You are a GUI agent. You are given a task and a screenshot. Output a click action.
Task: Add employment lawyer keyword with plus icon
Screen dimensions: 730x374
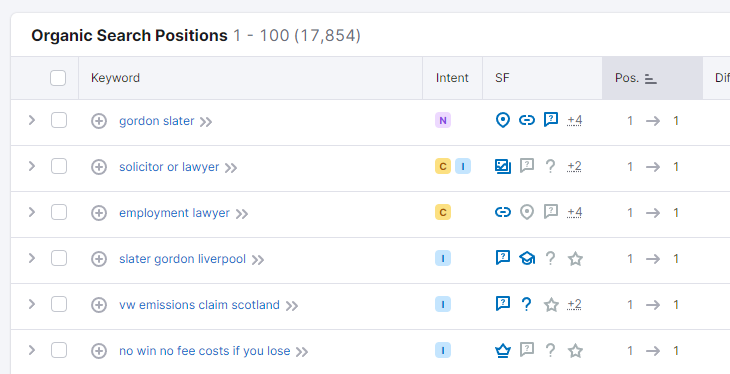[99, 213]
